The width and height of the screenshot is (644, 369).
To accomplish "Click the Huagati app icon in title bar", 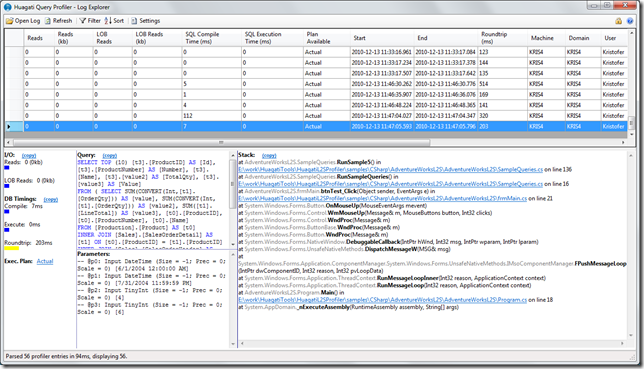I will coord(8,7).
